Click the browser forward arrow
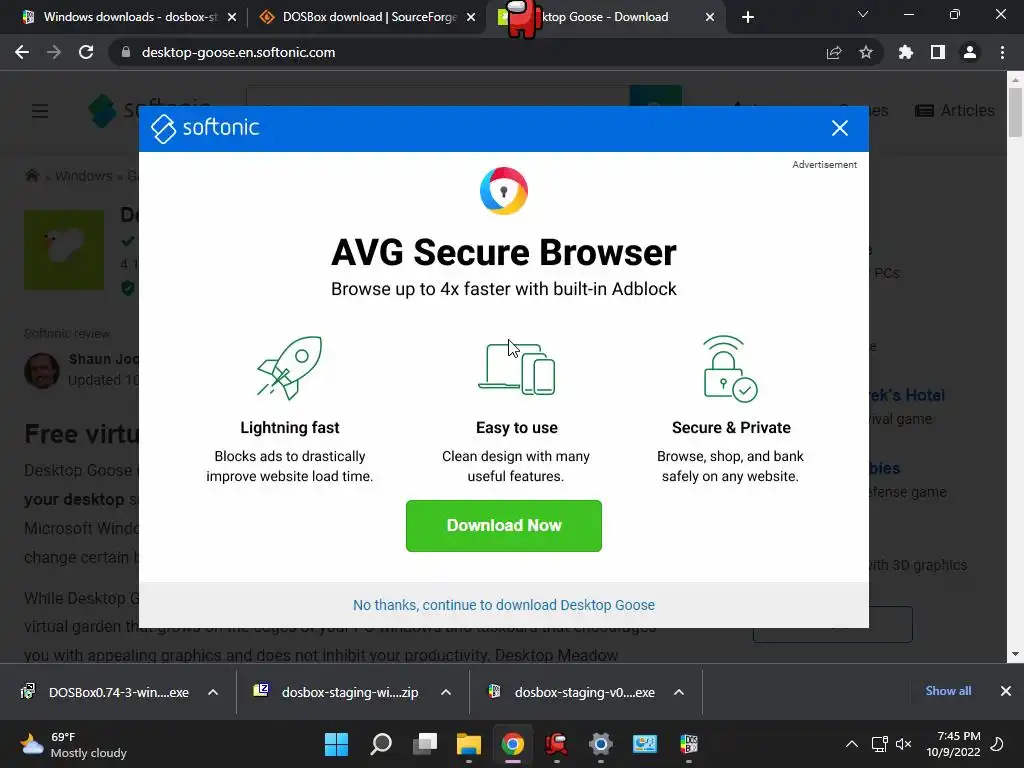The width and height of the screenshot is (1024, 768). point(54,52)
